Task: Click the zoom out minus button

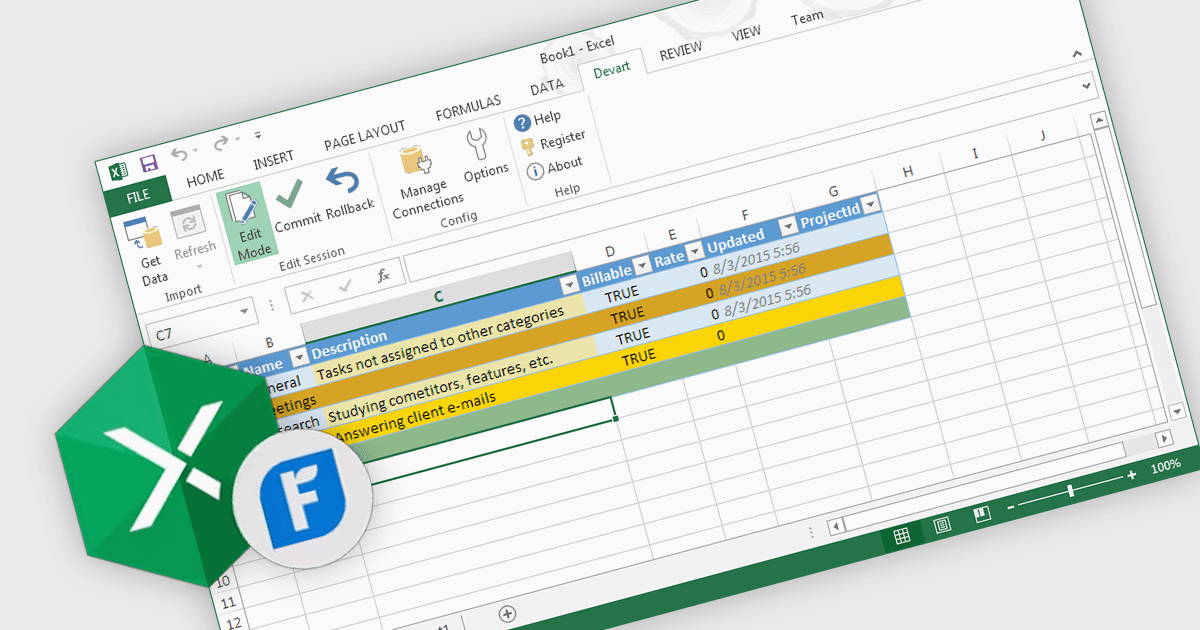Action: click(1010, 507)
